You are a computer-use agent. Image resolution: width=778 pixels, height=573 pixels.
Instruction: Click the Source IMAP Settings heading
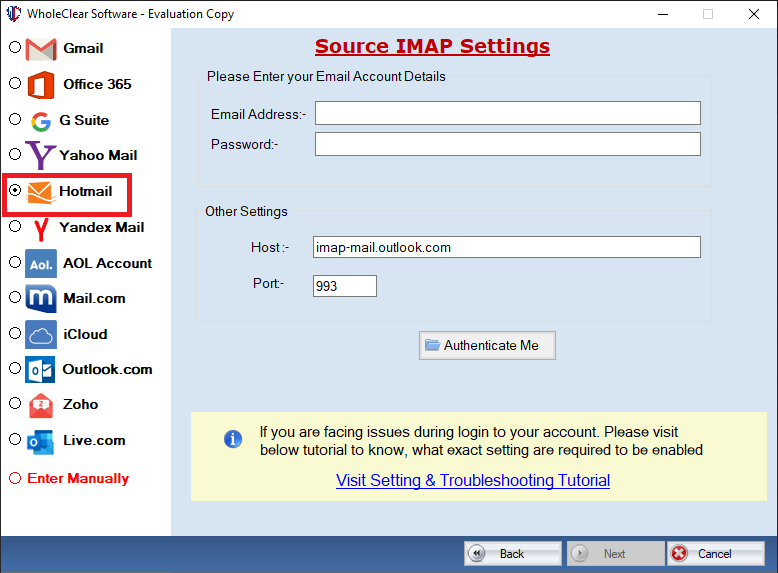tap(432, 46)
